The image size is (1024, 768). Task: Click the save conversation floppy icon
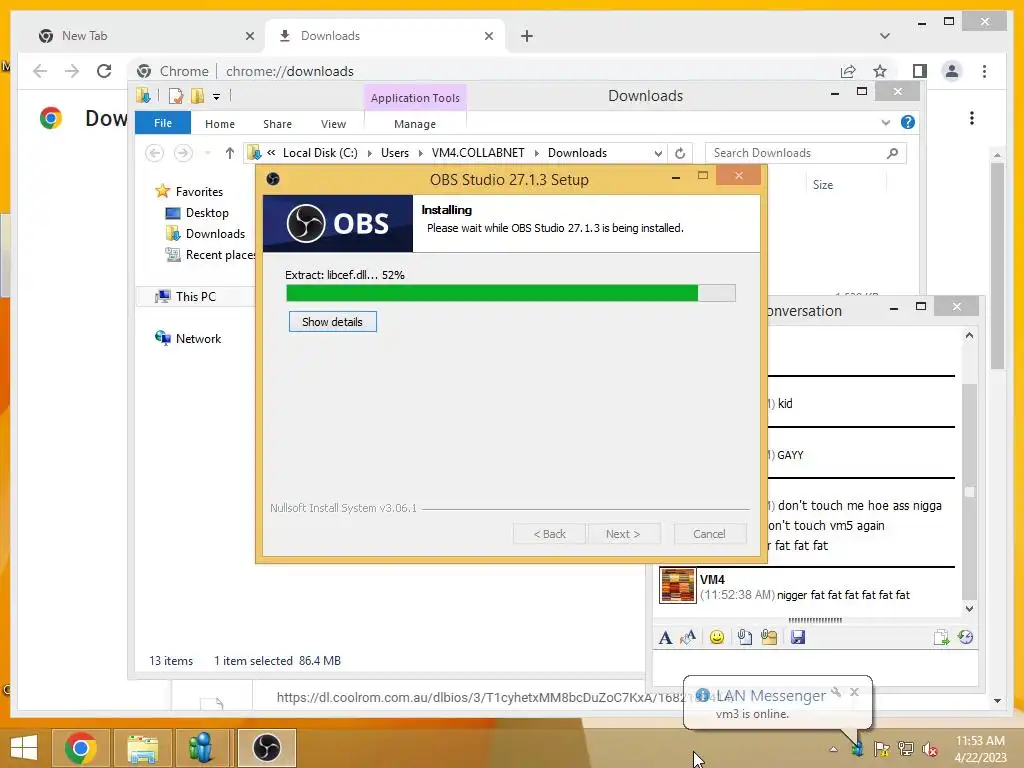tap(797, 637)
